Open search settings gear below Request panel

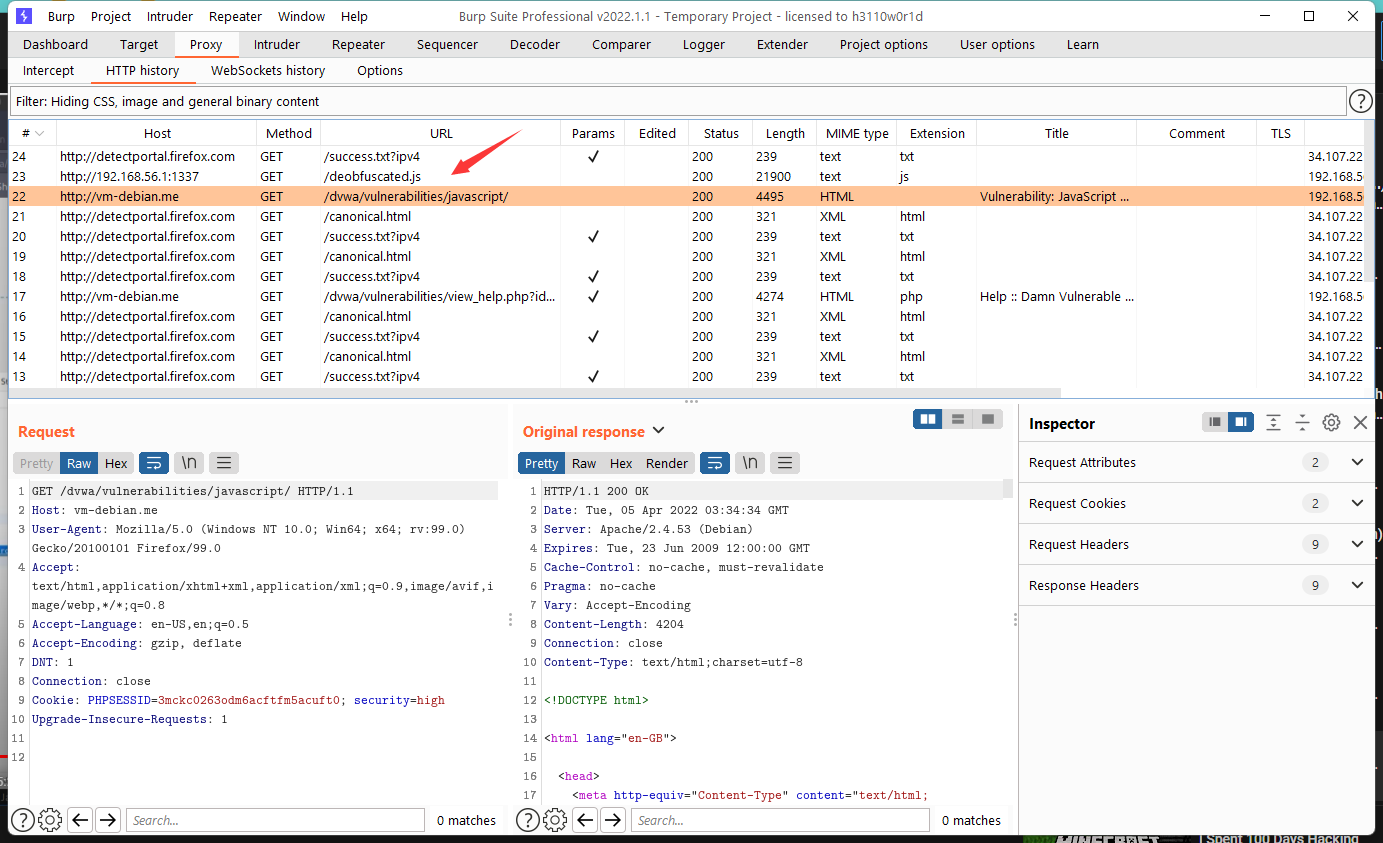click(x=50, y=820)
